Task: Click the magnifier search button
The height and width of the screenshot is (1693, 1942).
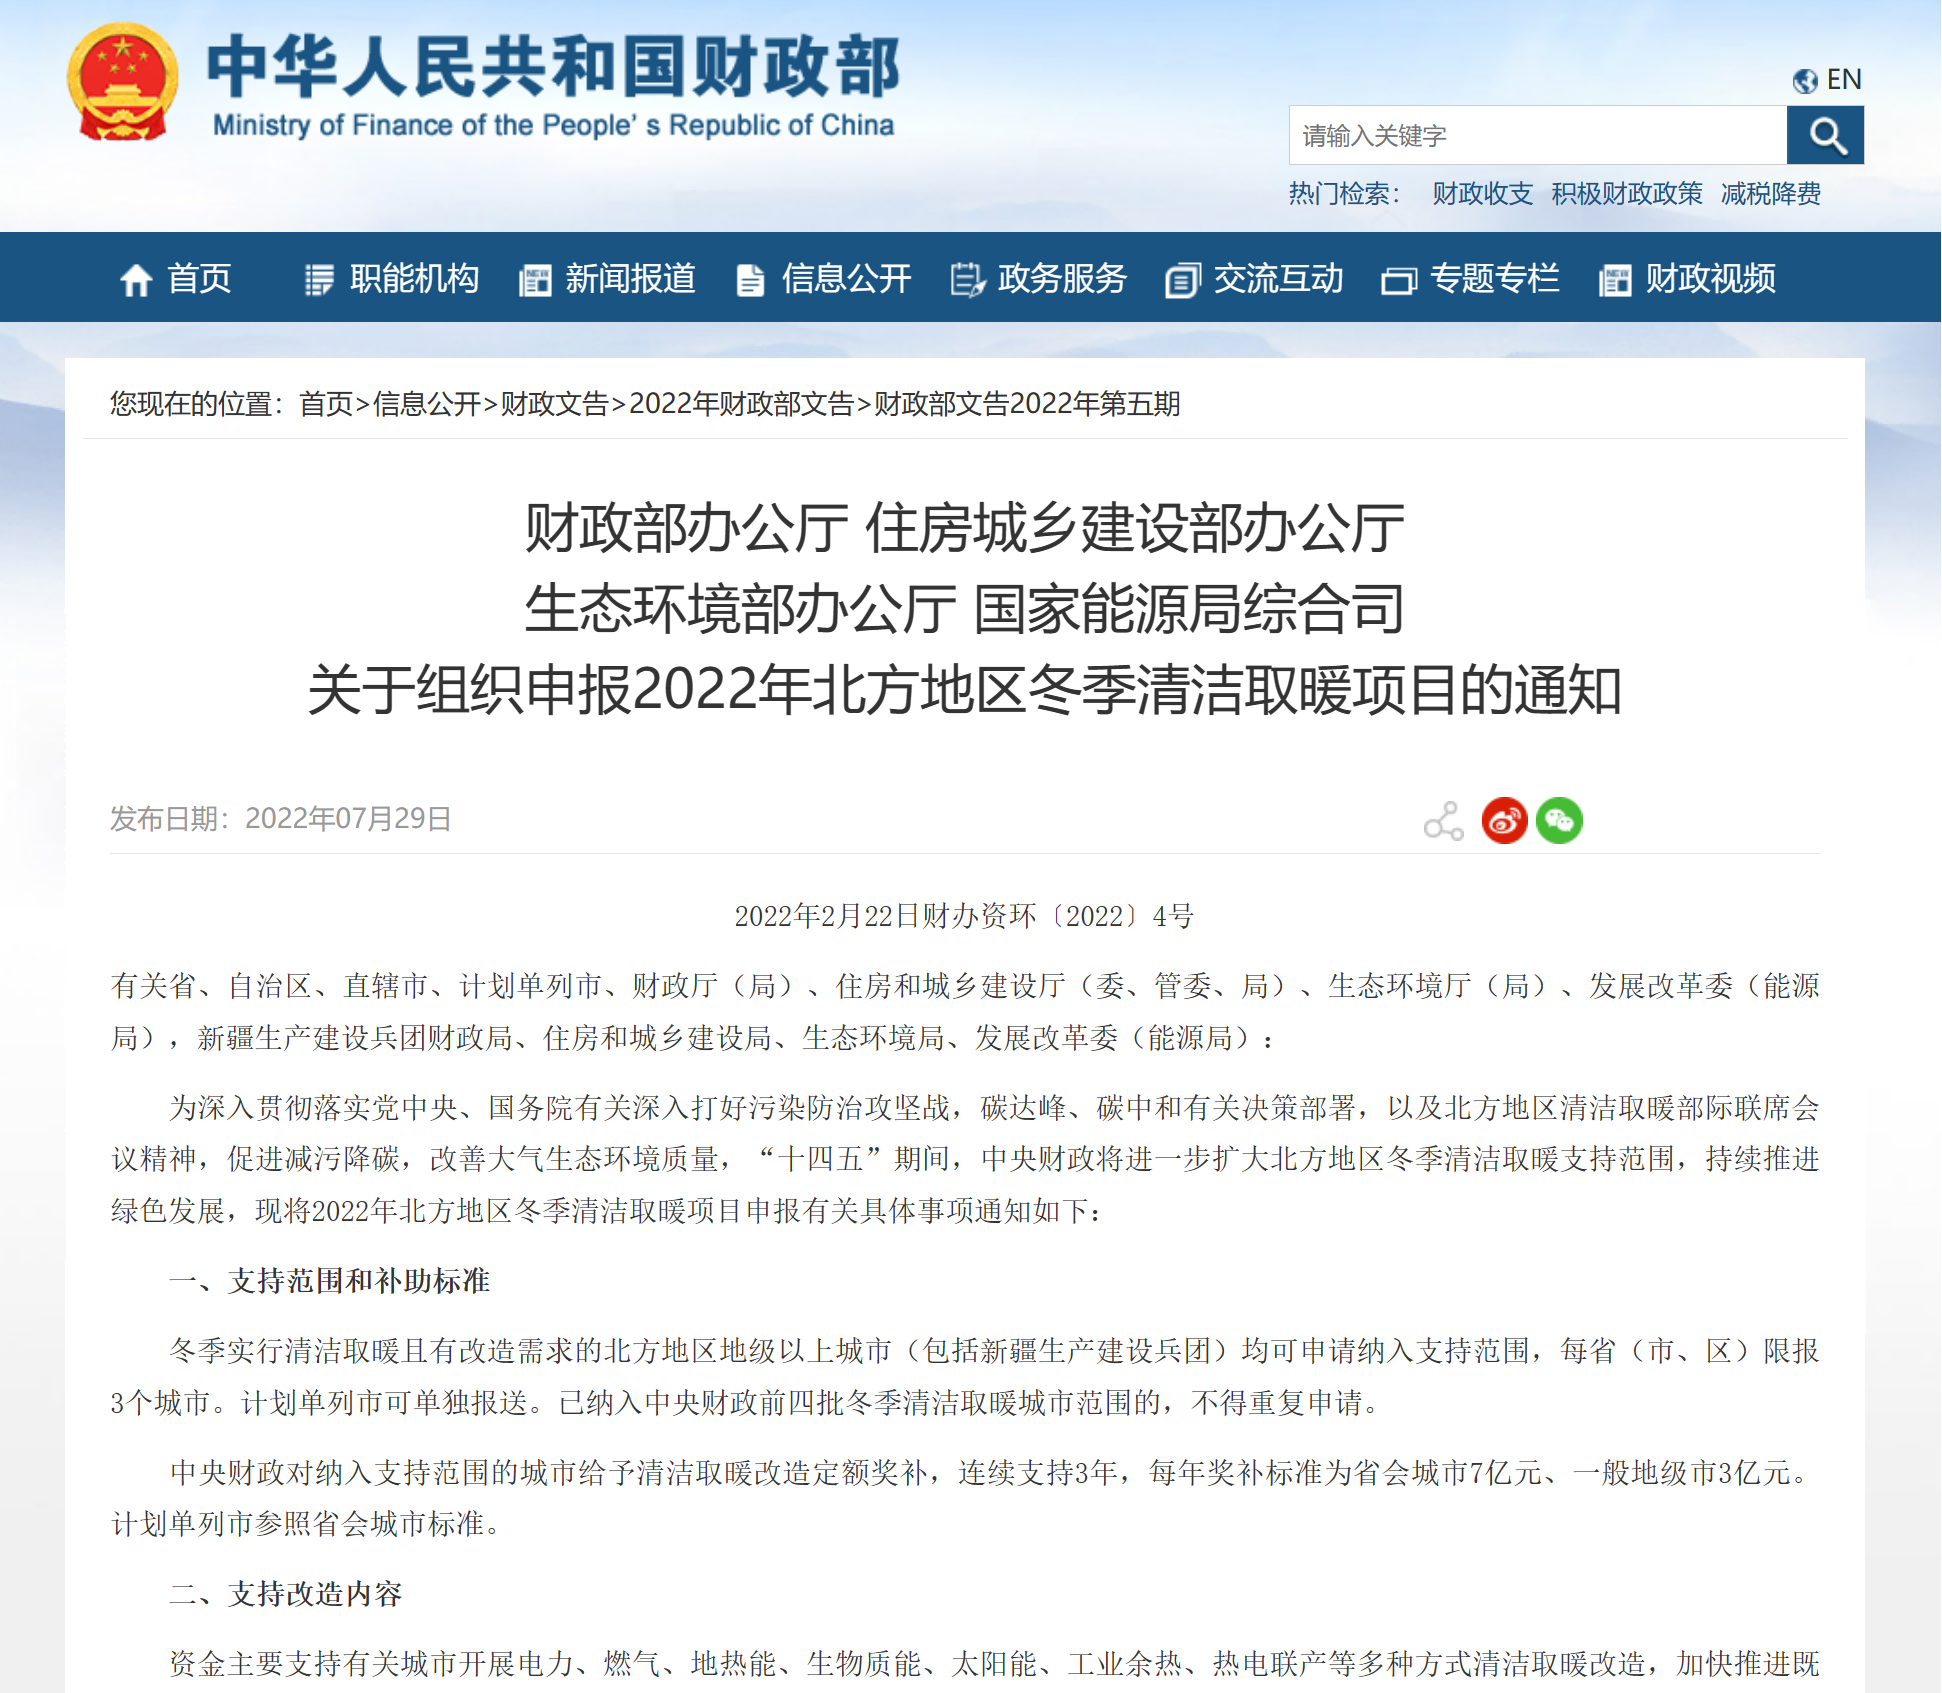Action: click(1825, 135)
